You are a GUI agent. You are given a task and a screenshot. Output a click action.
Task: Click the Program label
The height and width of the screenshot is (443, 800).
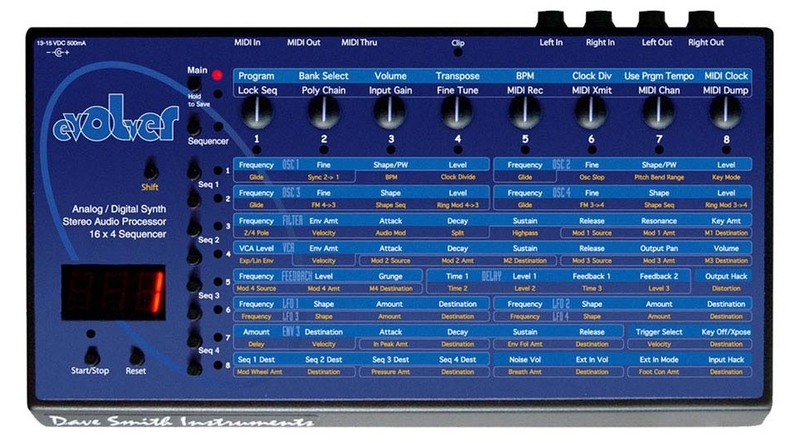(256, 76)
